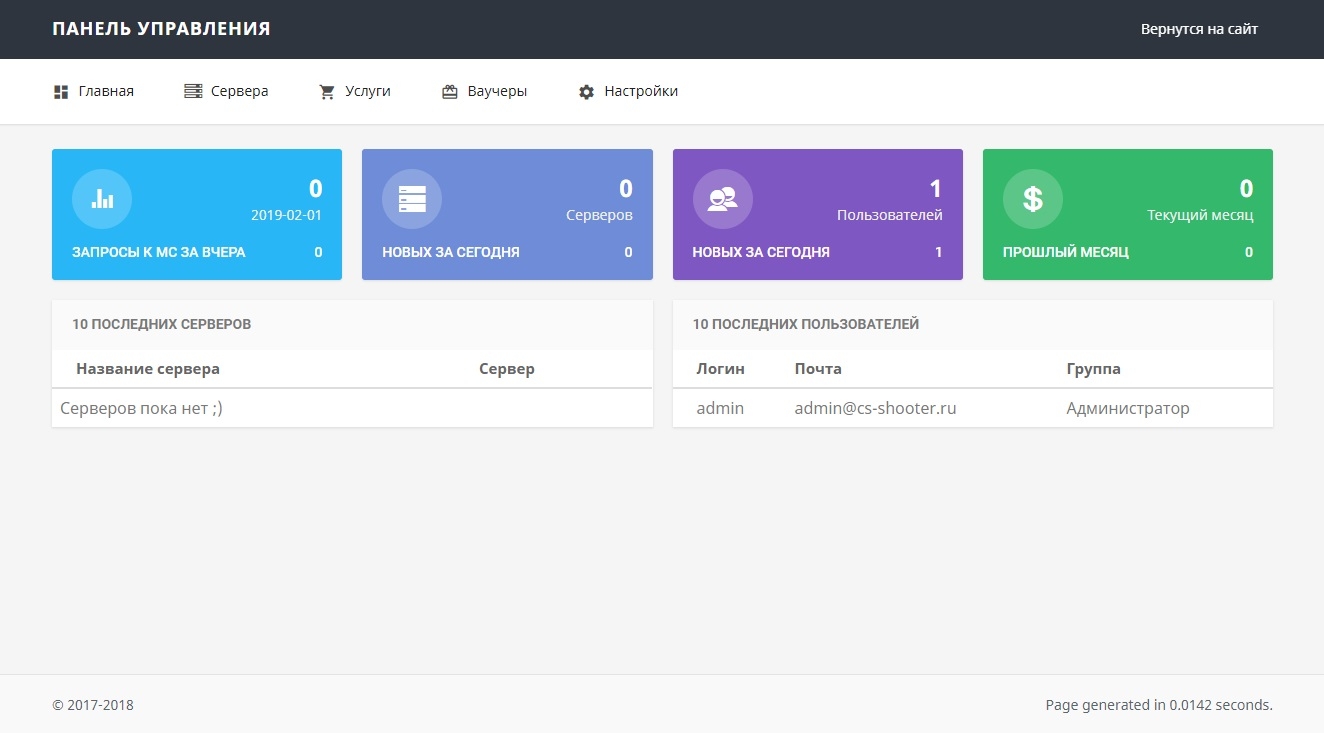Click the Группа column header
1324x733 pixels.
point(1093,369)
